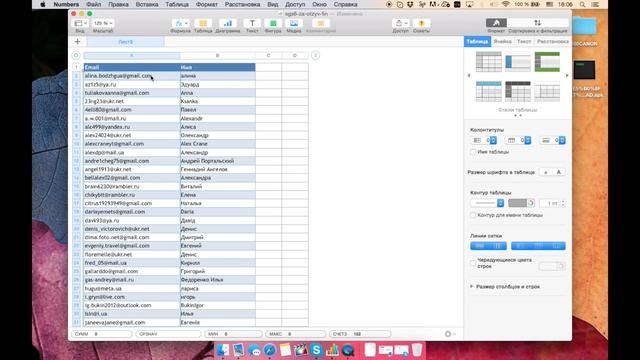Switch to the Текст inspector tab

click(x=524, y=42)
